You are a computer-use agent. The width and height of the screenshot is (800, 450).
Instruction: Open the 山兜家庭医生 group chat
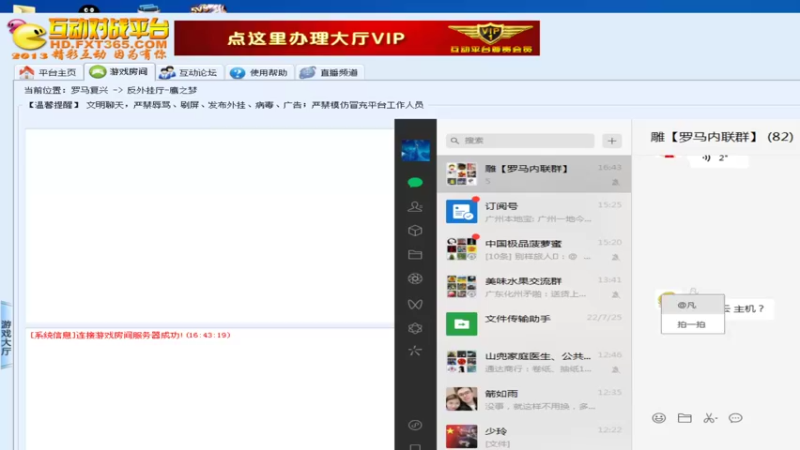tap(534, 362)
